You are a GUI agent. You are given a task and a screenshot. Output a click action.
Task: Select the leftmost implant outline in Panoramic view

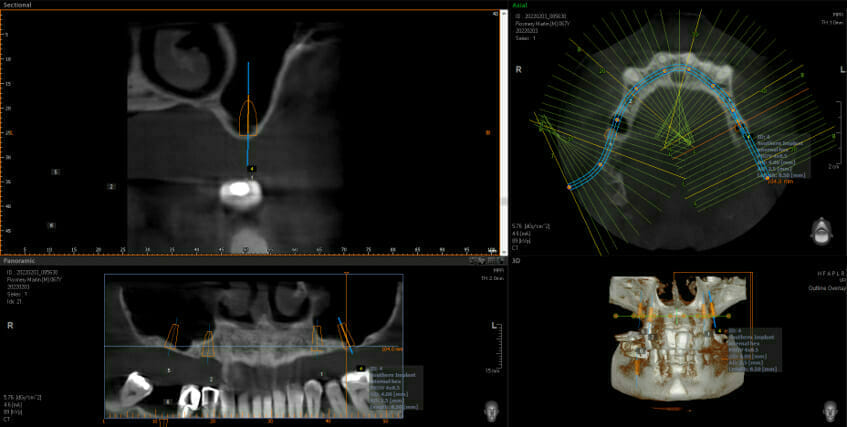(173, 340)
